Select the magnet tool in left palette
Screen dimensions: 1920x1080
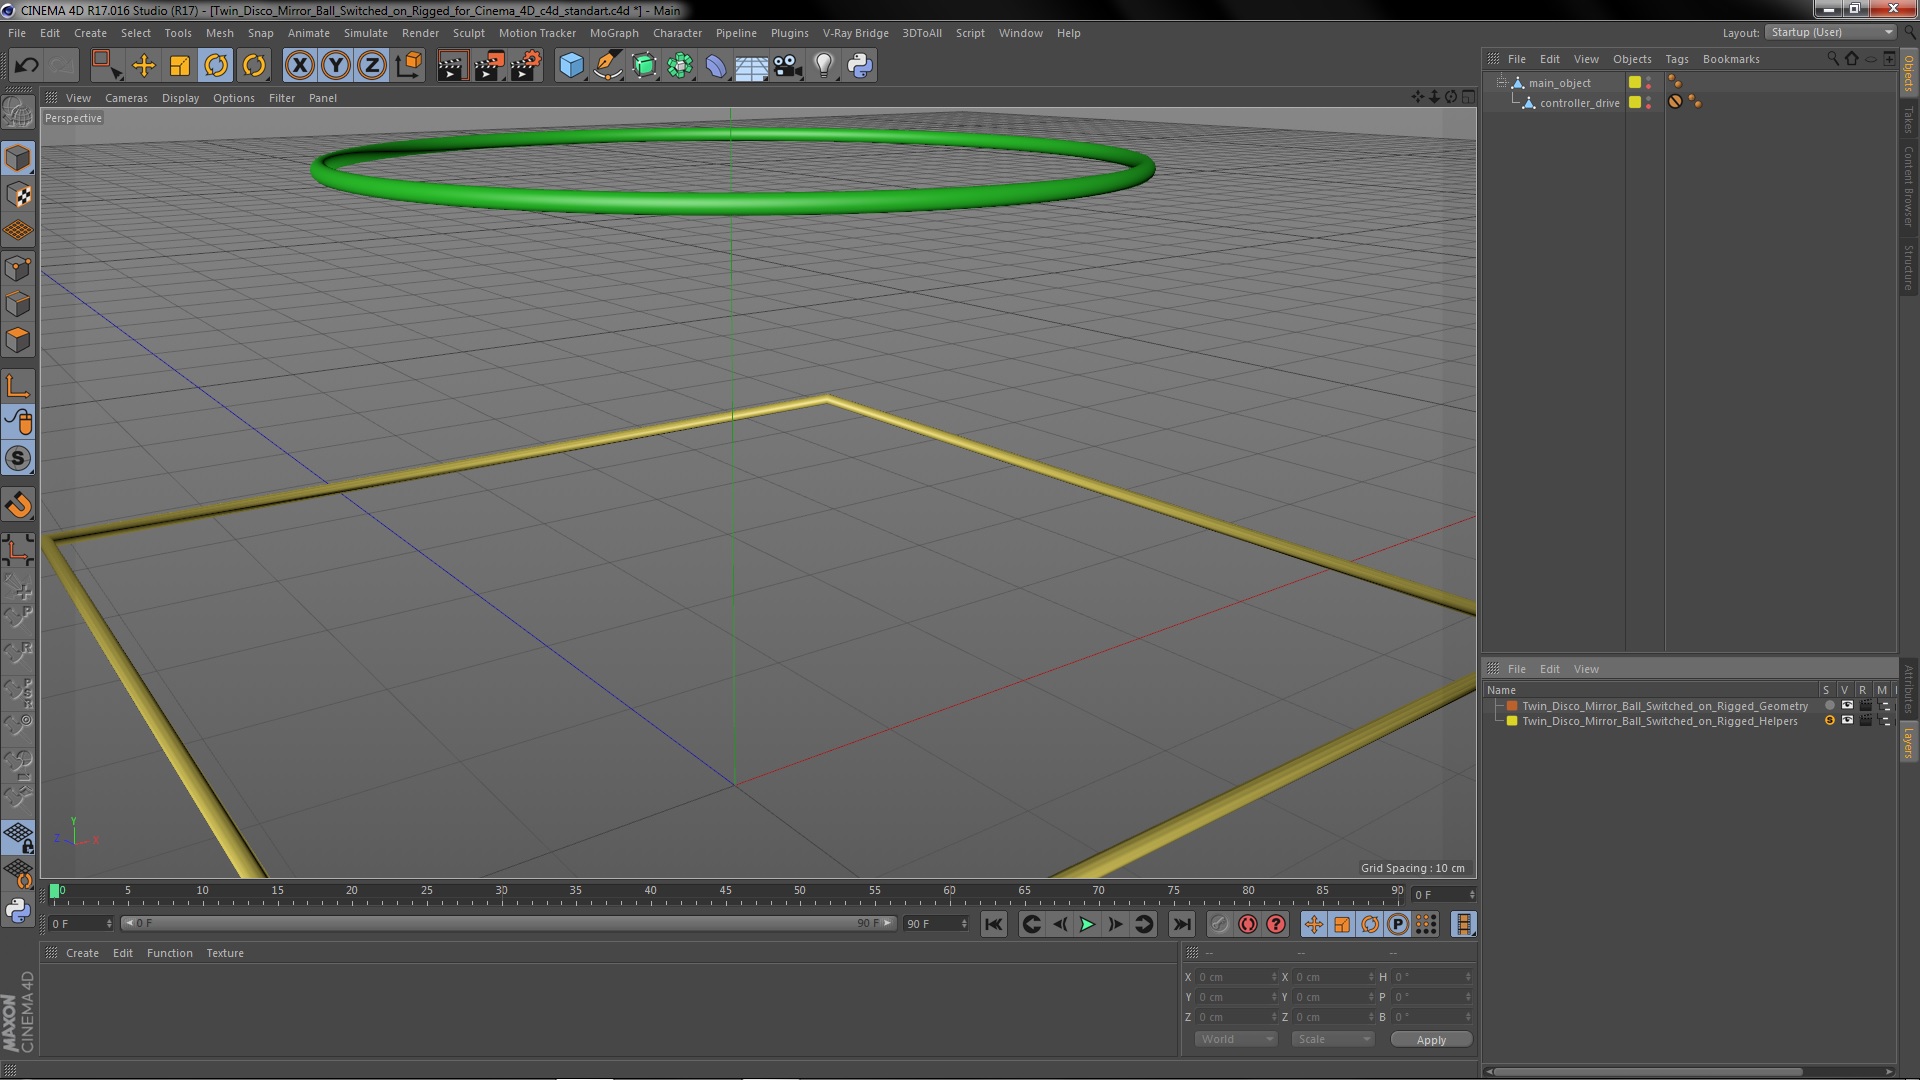pos(18,505)
